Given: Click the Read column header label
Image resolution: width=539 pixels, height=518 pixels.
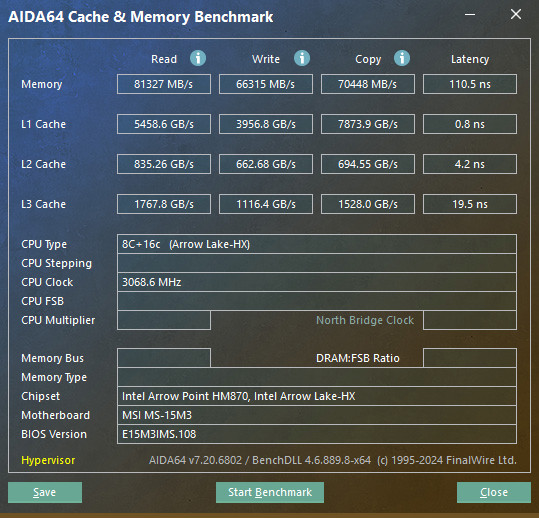Looking at the screenshot, I should click(164, 59).
